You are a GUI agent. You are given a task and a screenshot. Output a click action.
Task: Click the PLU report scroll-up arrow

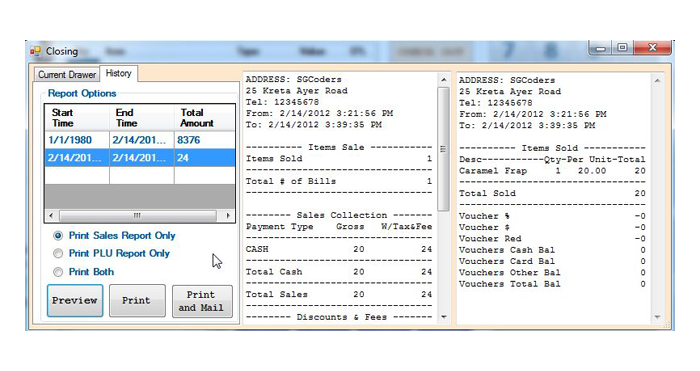tap(657, 81)
